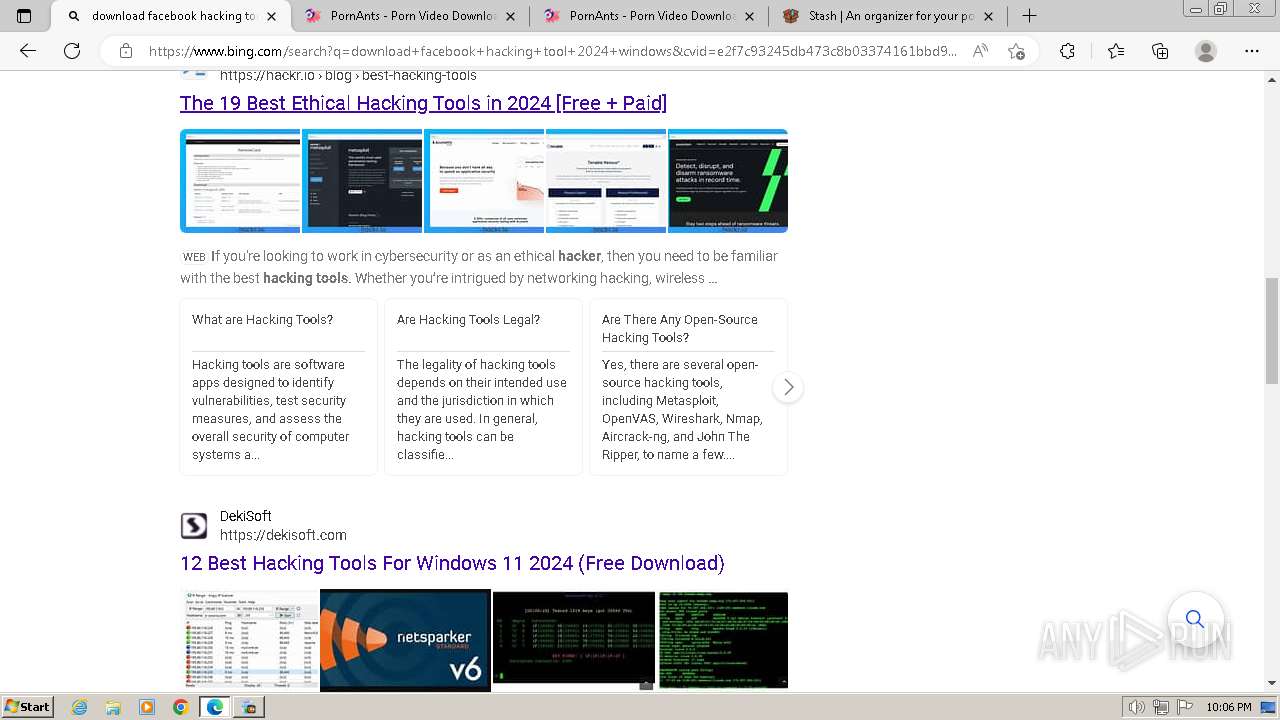
Task: Open the black terminal output thumbnail
Action: tap(574, 640)
